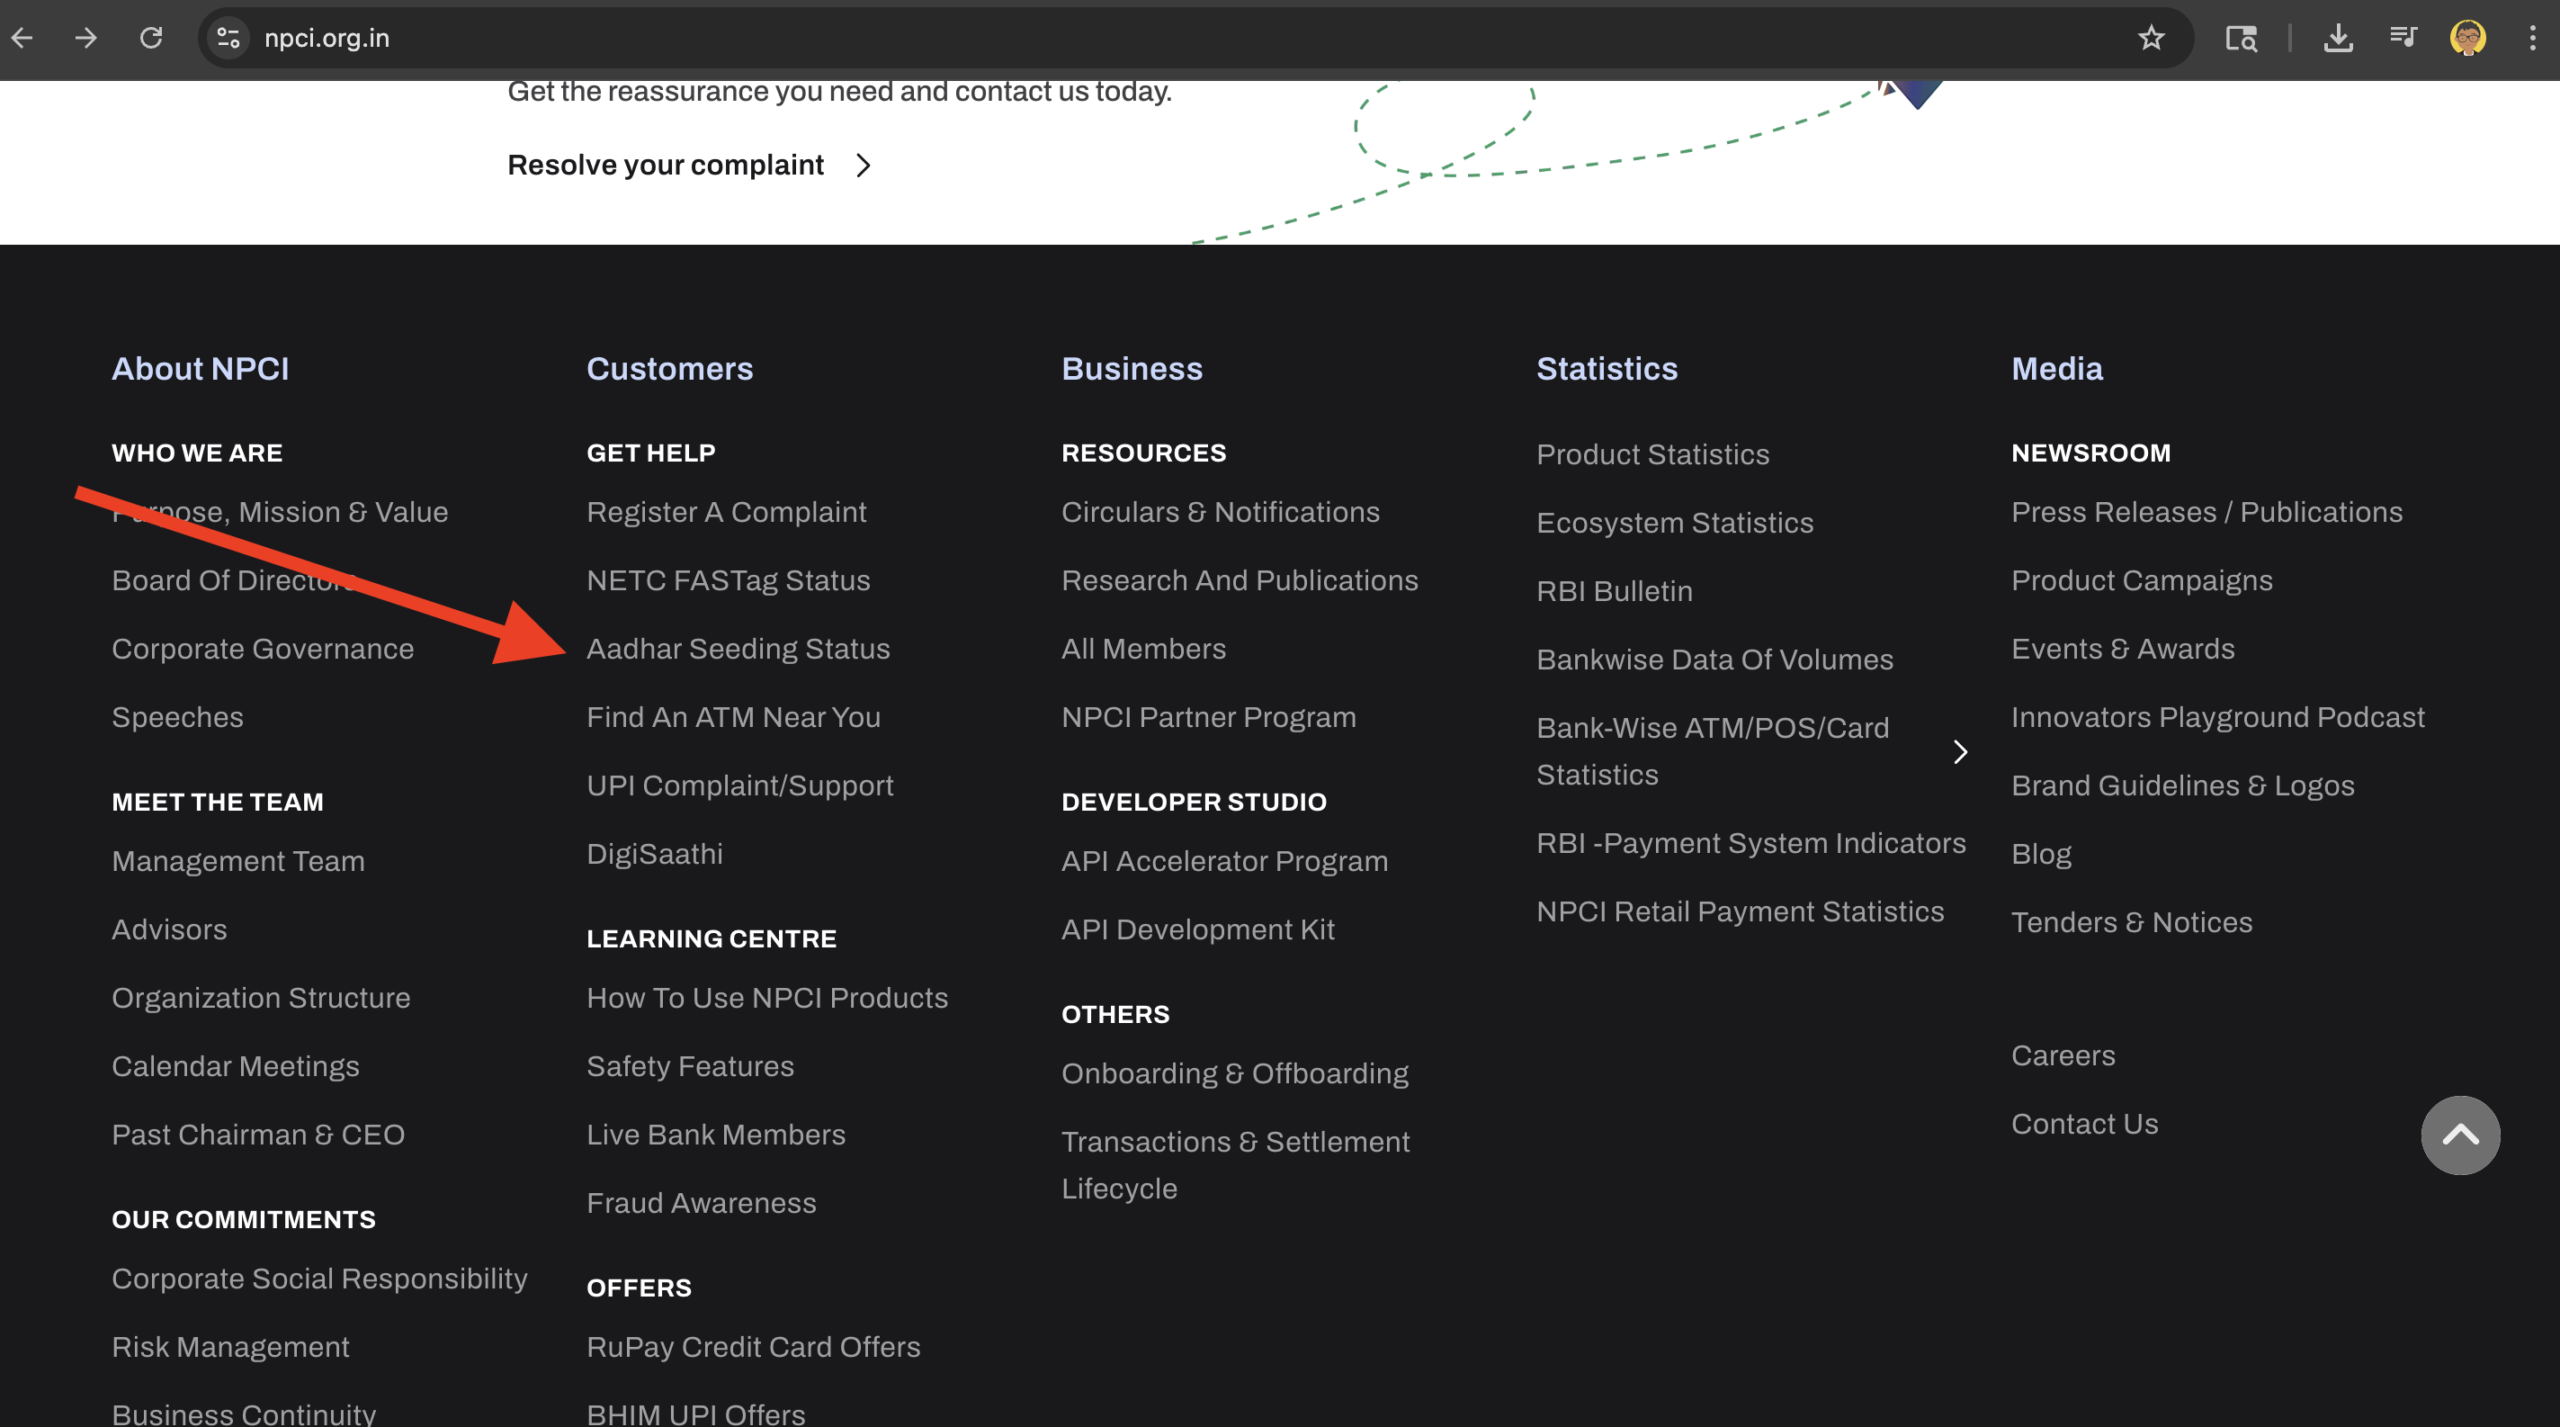Open the browser downloads icon
This screenshot has height=1427, width=2560.
tap(2338, 38)
